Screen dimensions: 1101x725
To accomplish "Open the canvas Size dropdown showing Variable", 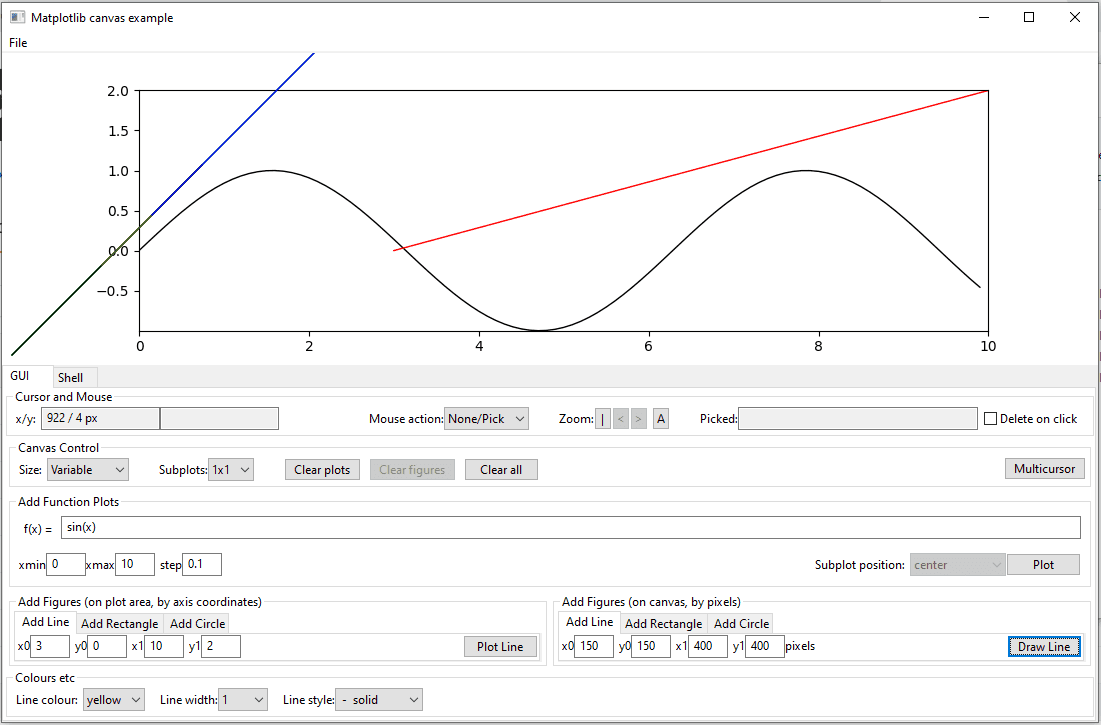I will (87, 468).
